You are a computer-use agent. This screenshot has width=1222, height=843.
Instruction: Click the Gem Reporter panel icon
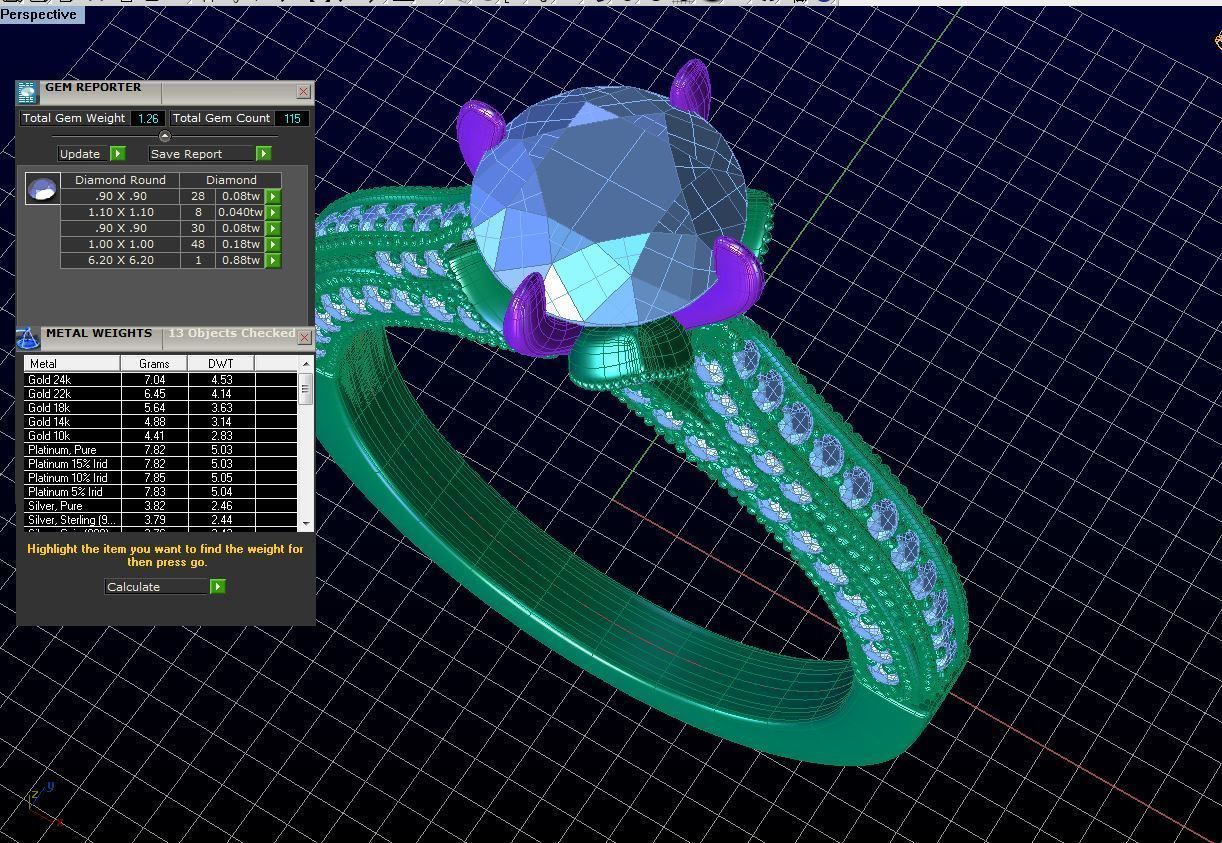pos(27,93)
